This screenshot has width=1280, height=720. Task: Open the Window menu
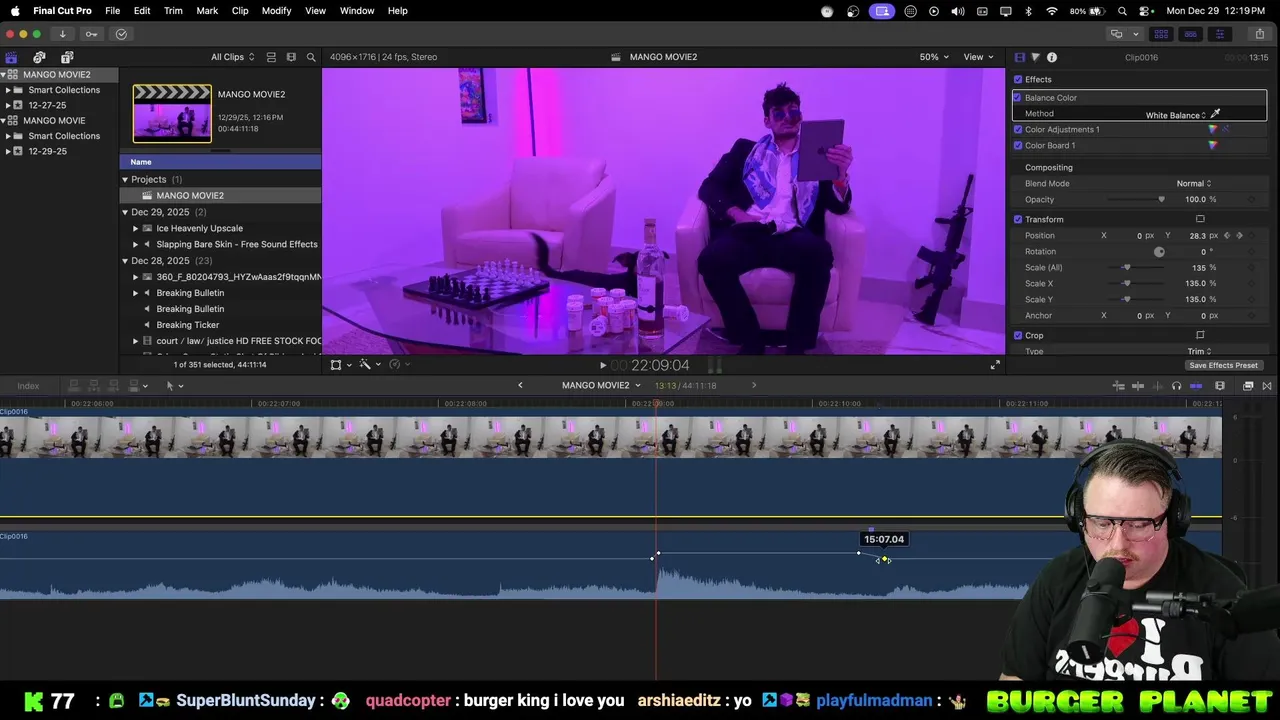pos(357,10)
